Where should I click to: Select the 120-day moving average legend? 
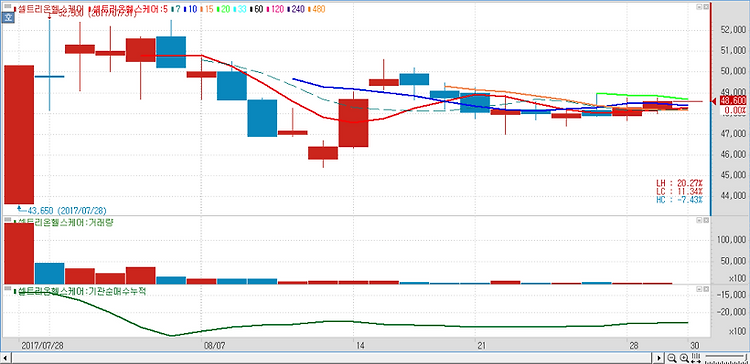[x=276, y=9]
